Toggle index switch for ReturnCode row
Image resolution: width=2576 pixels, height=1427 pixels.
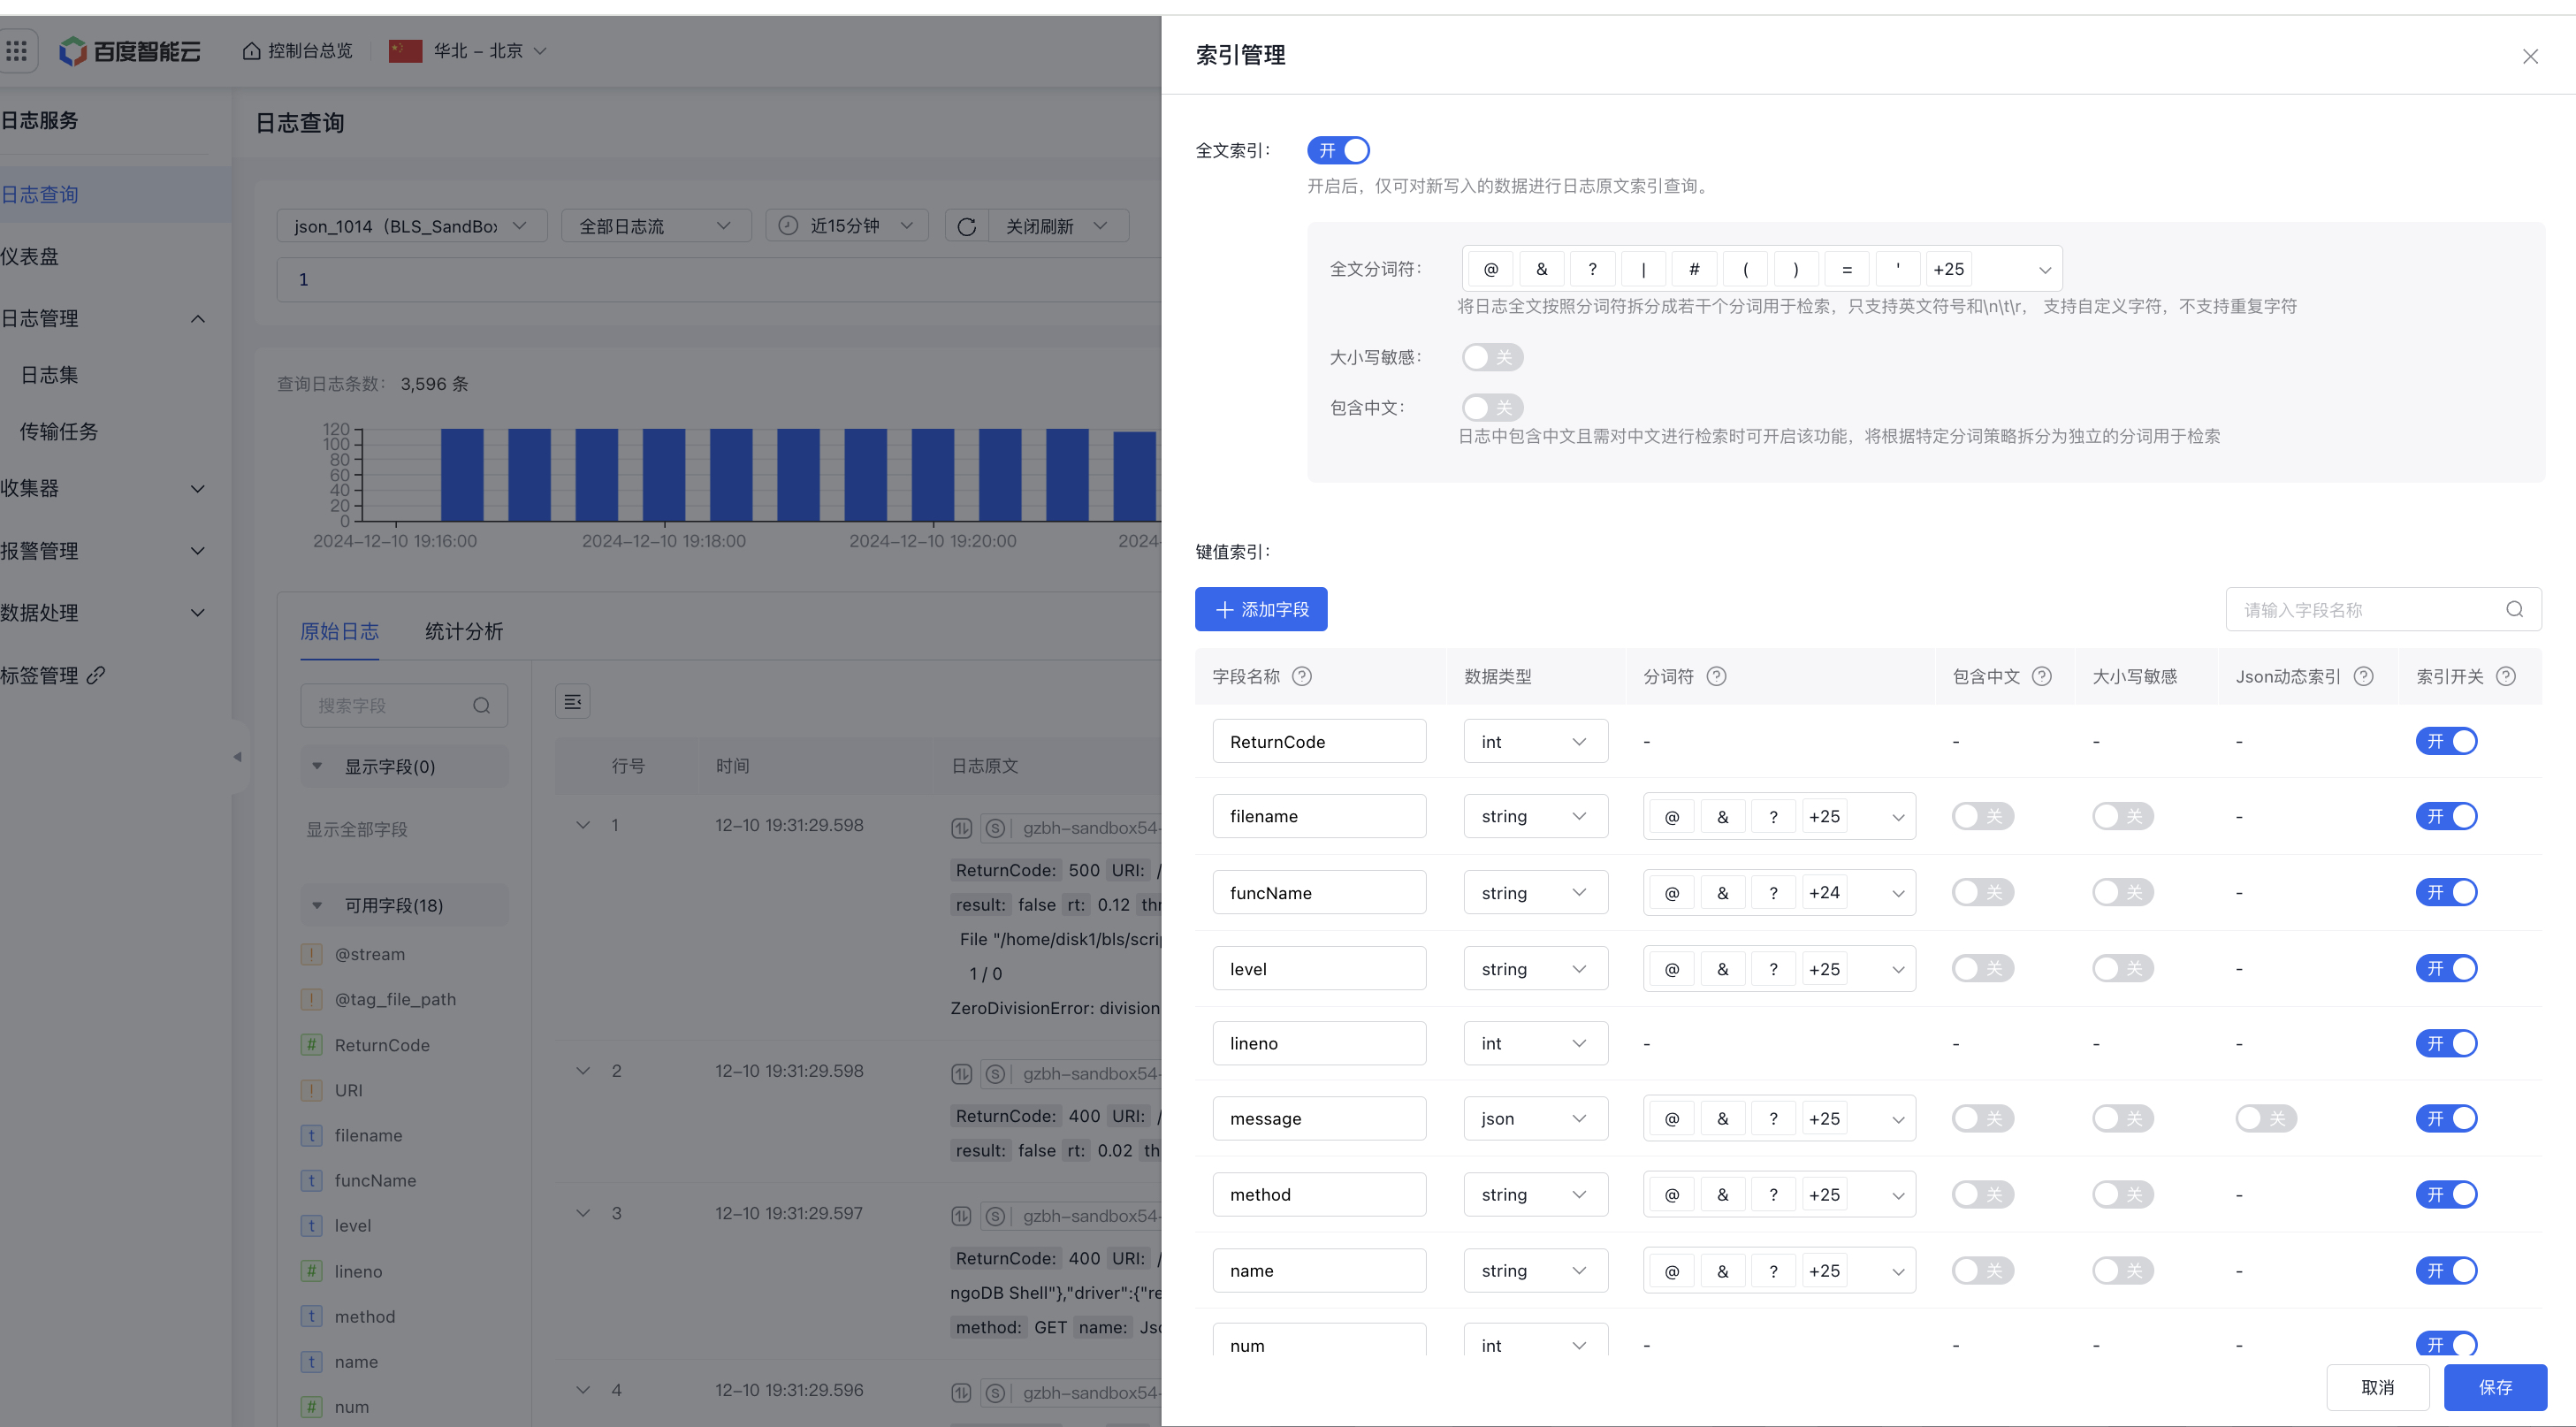(2447, 742)
